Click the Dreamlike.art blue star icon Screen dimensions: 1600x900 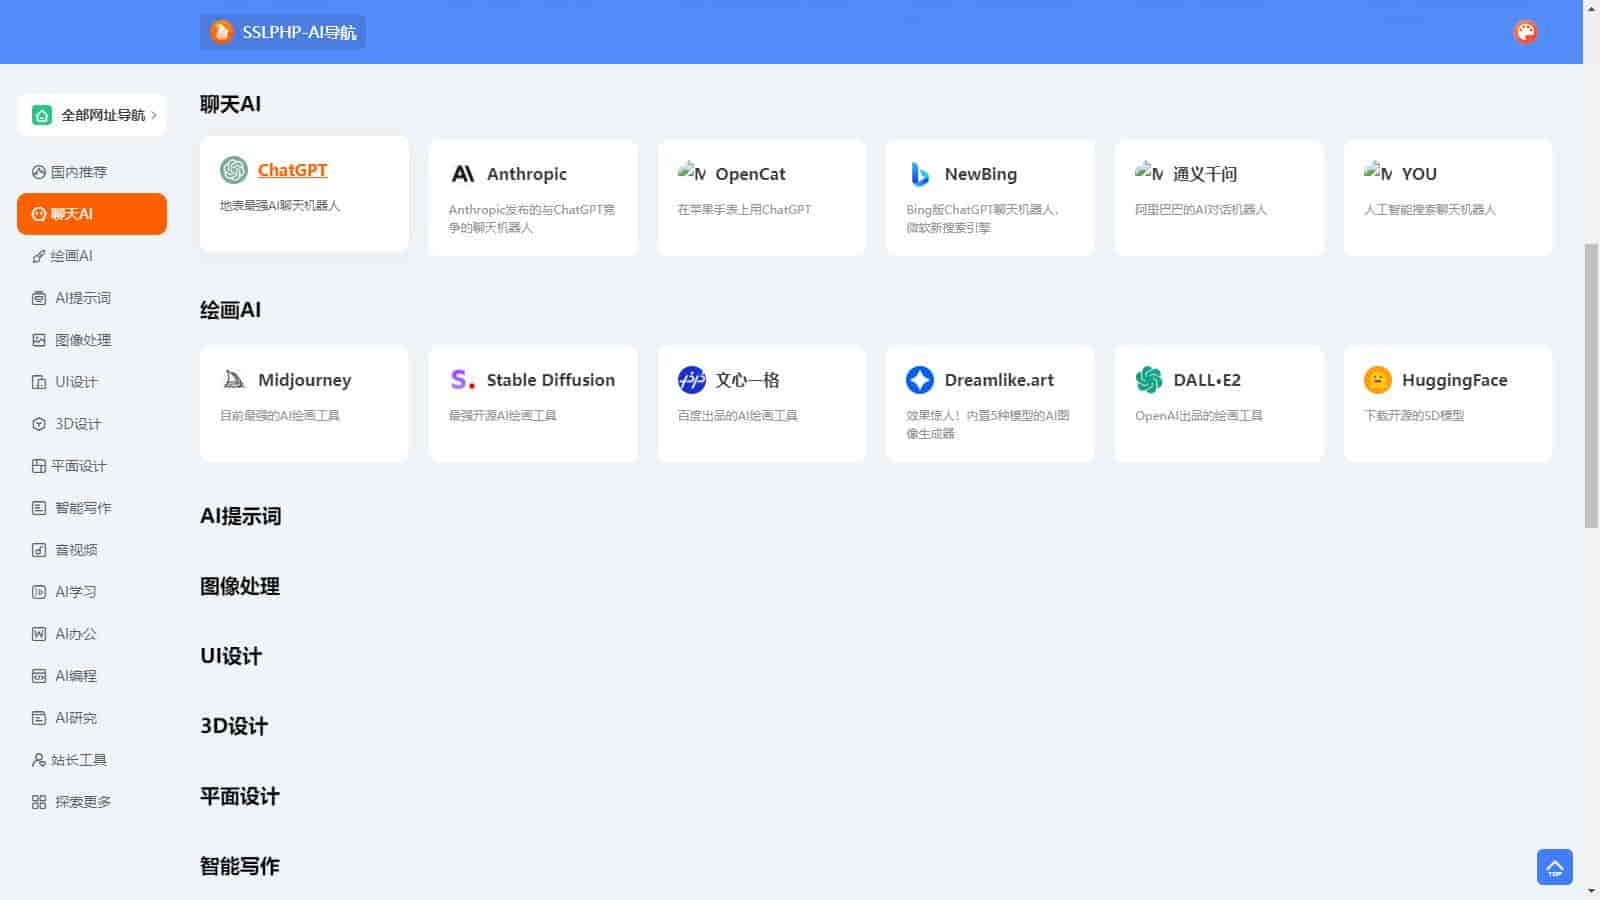click(x=920, y=380)
